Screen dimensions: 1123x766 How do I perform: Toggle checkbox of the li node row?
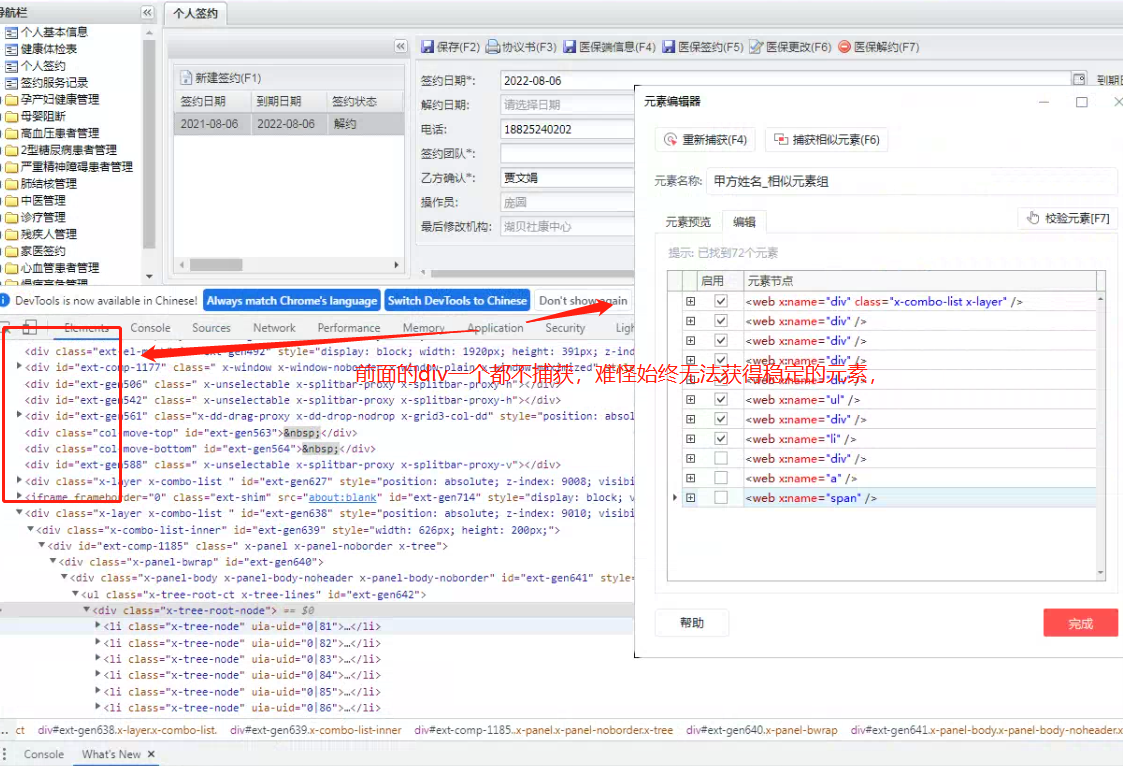tap(721, 439)
